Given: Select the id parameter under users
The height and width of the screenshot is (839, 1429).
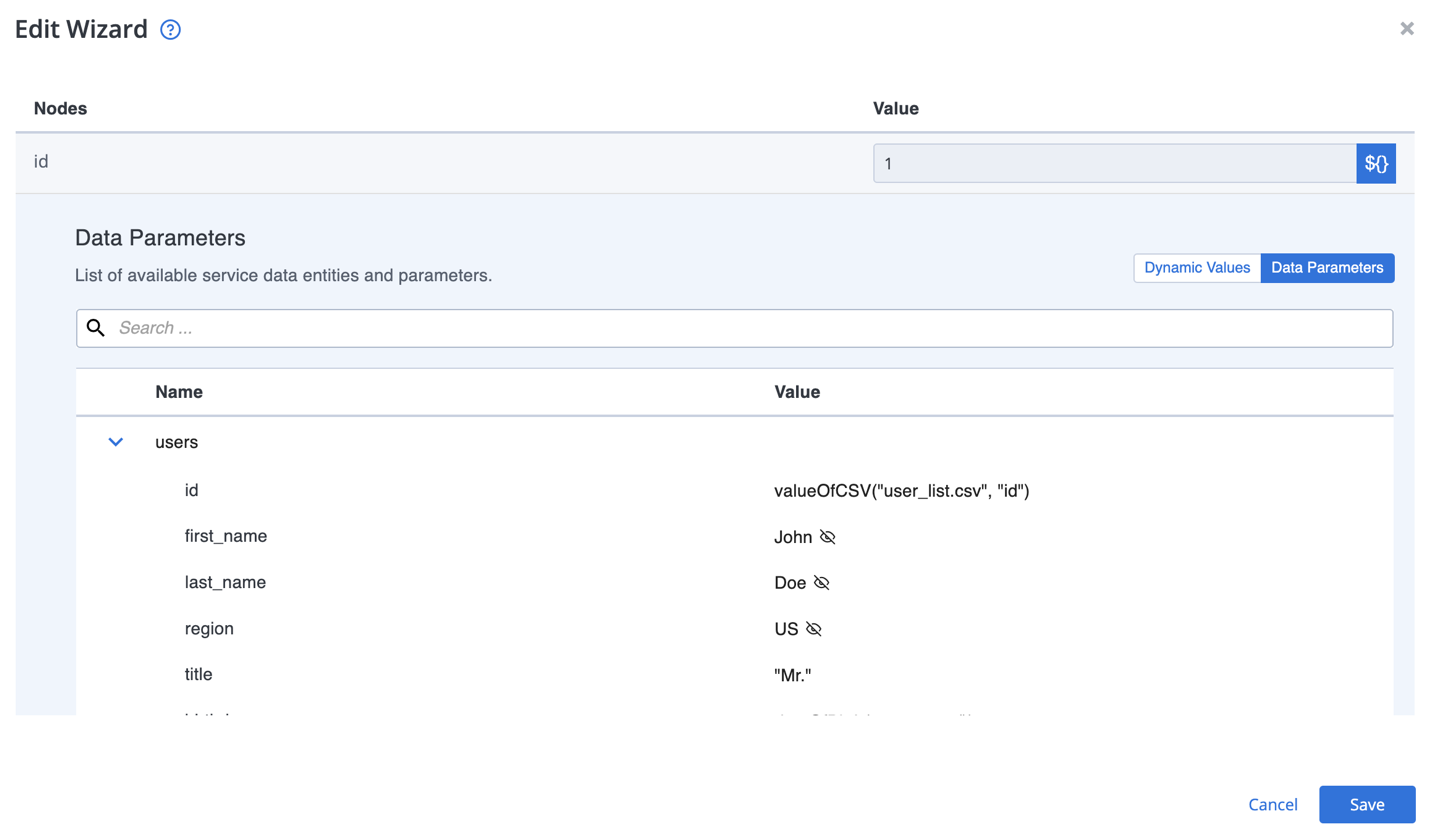Looking at the screenshot, I should point(191,490).
